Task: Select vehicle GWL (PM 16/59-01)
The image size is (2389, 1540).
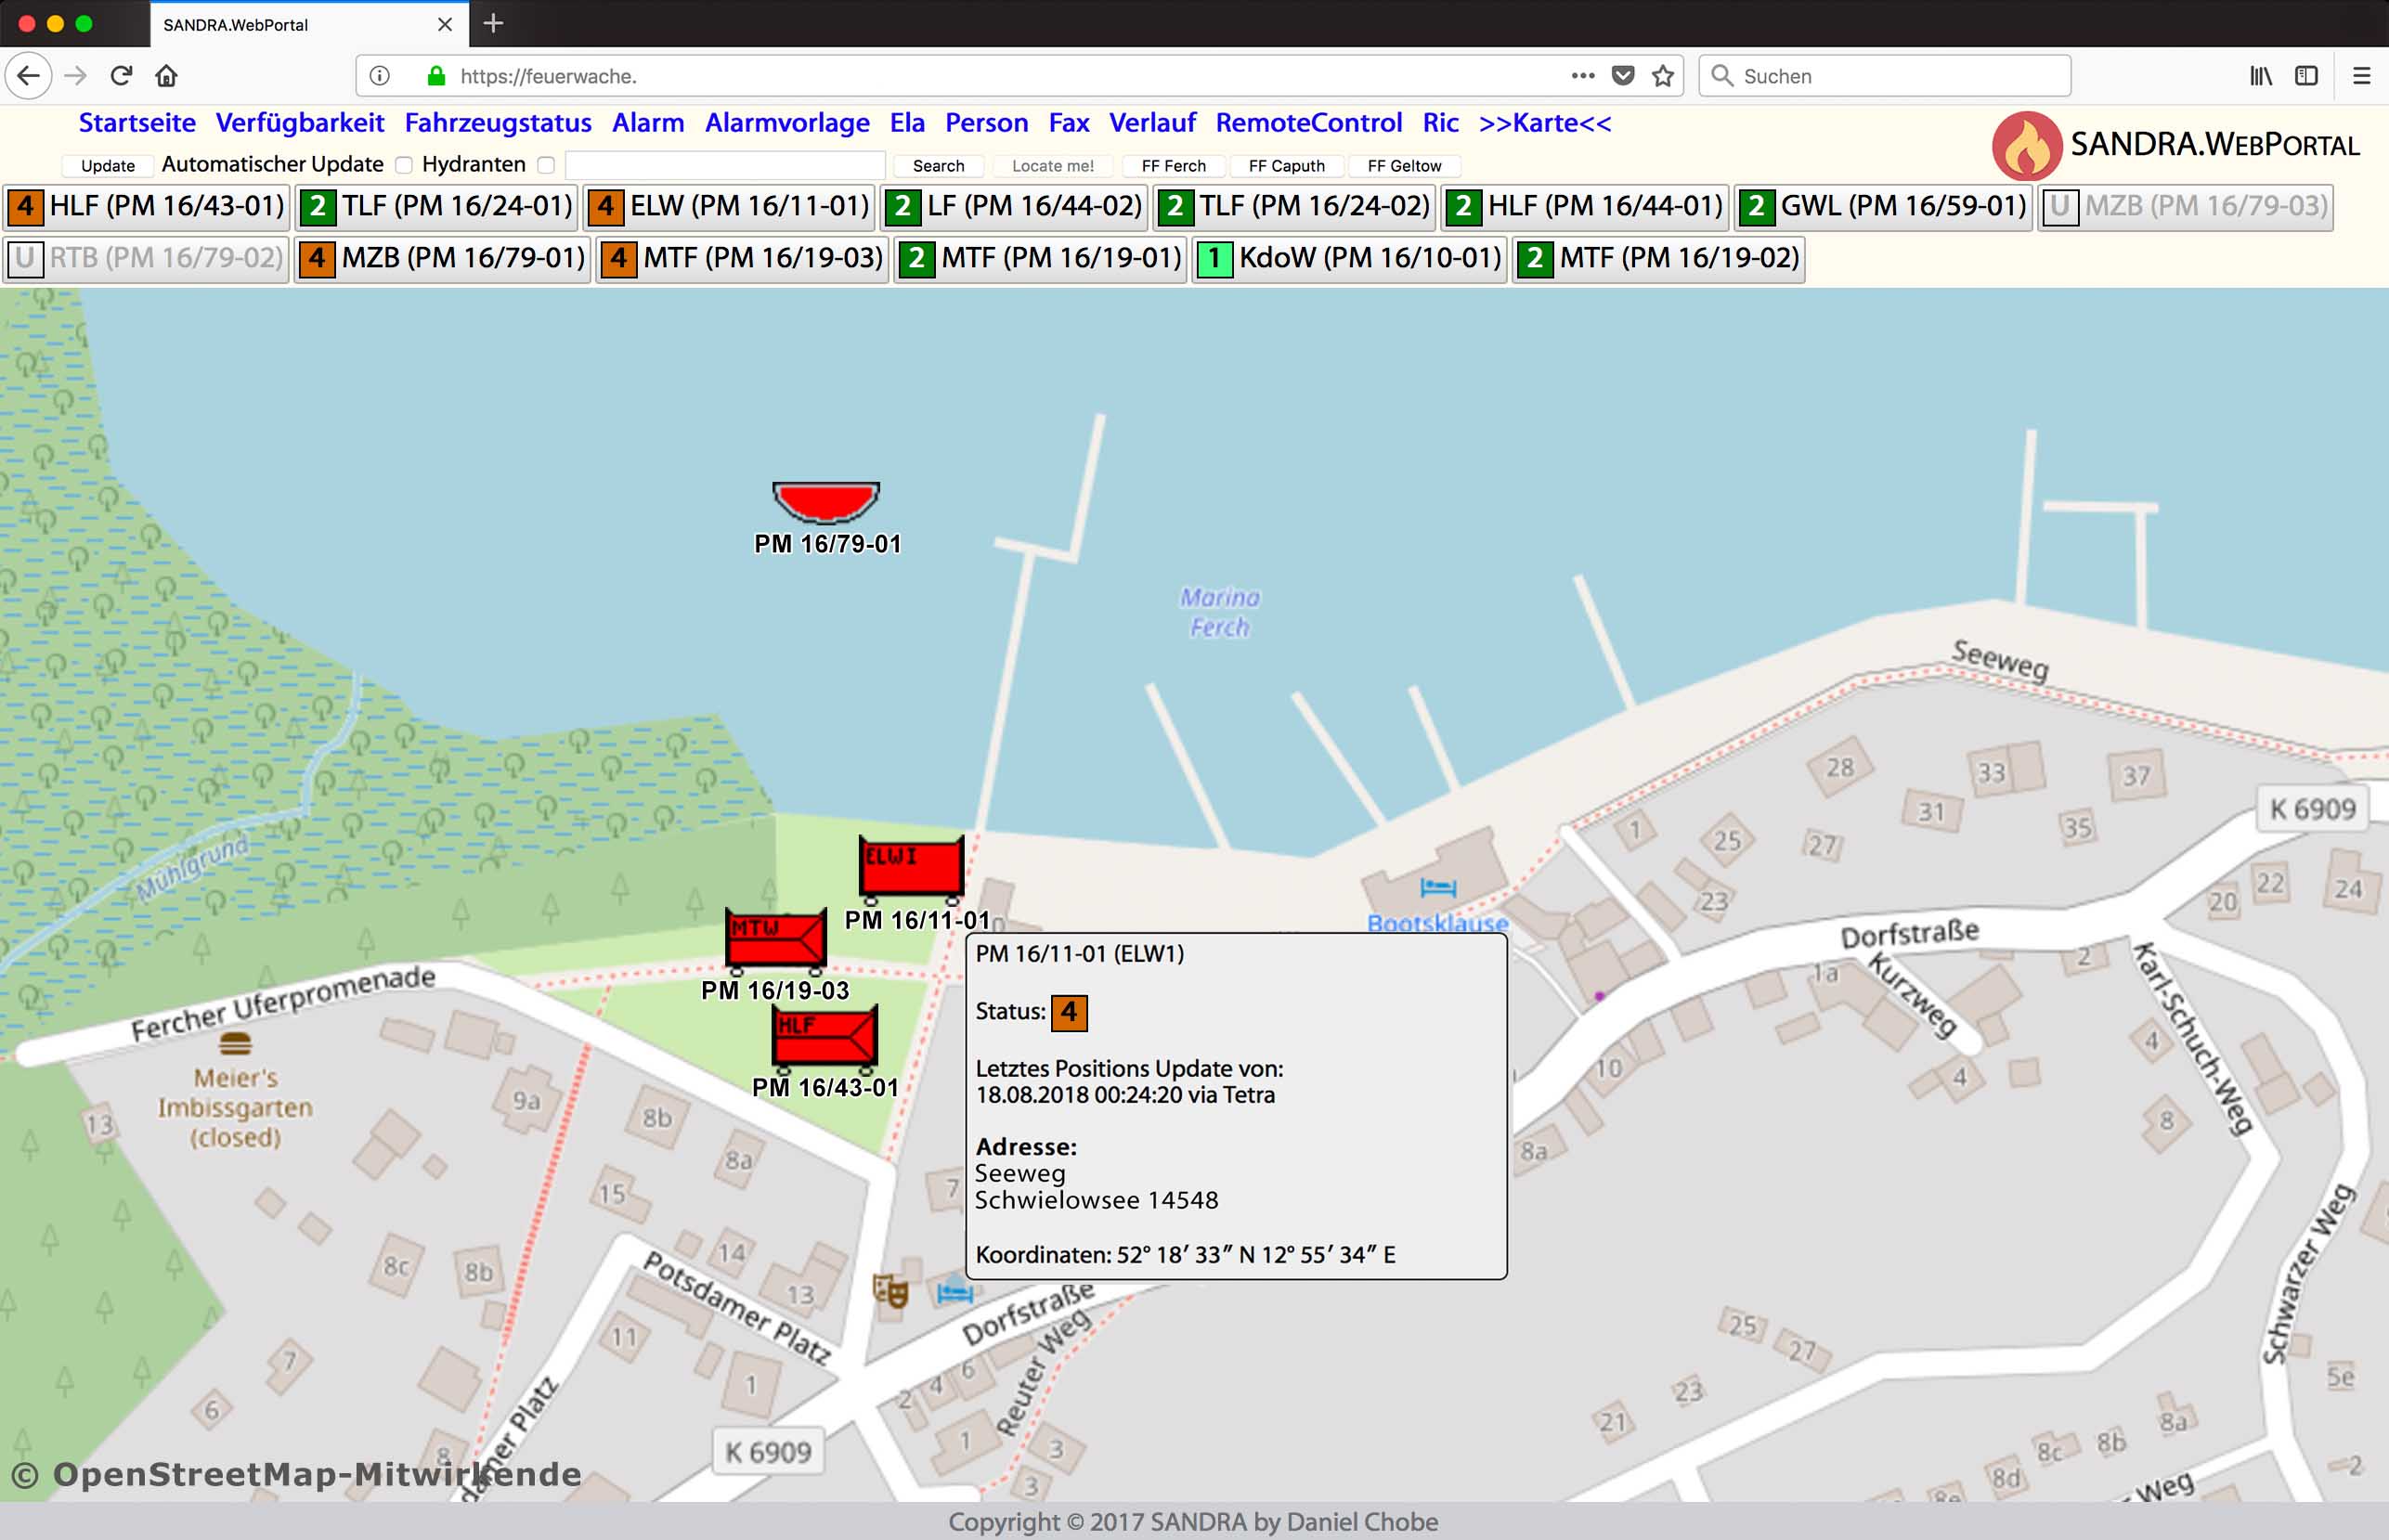Action: point(1883,206)
